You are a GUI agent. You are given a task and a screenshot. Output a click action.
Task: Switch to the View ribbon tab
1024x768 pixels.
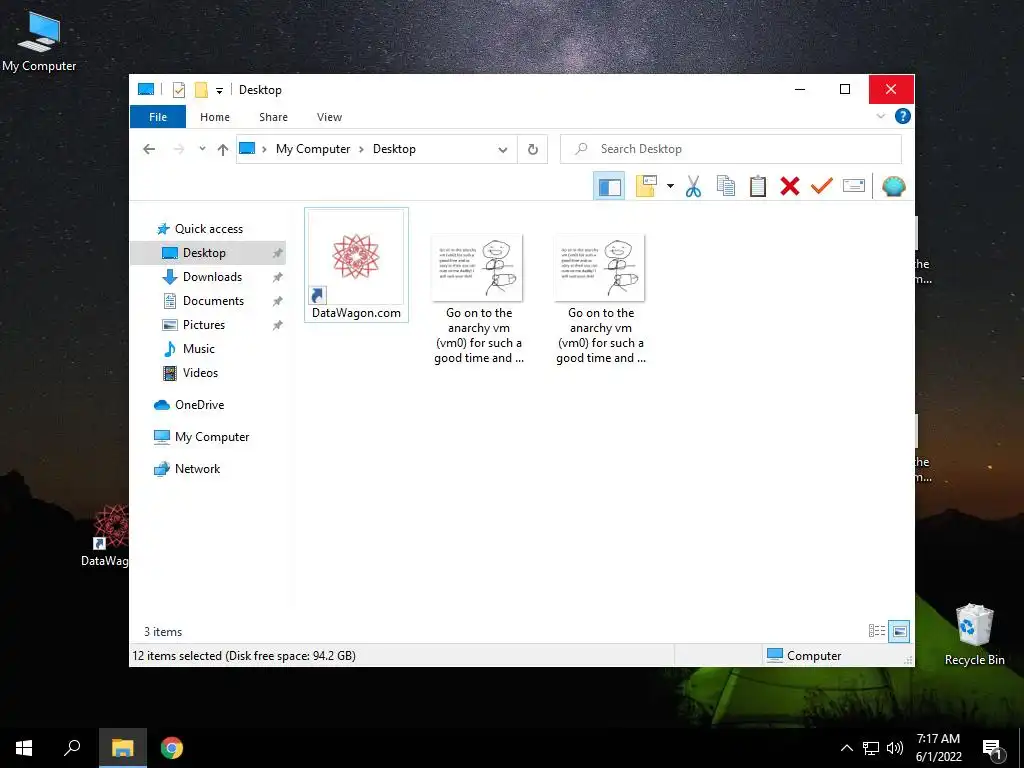pos(329,117)
